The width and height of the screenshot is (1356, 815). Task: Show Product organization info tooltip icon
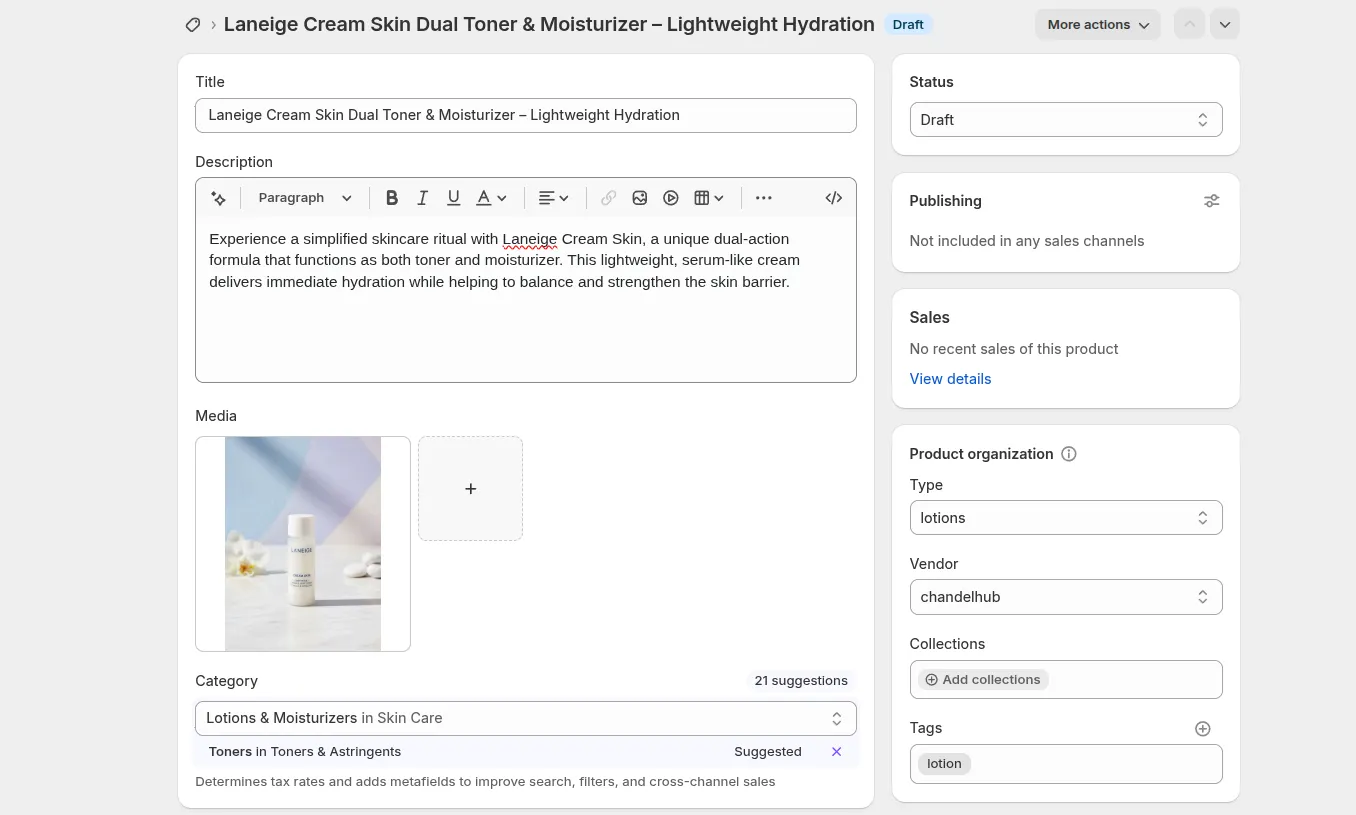coord(1069,454)
